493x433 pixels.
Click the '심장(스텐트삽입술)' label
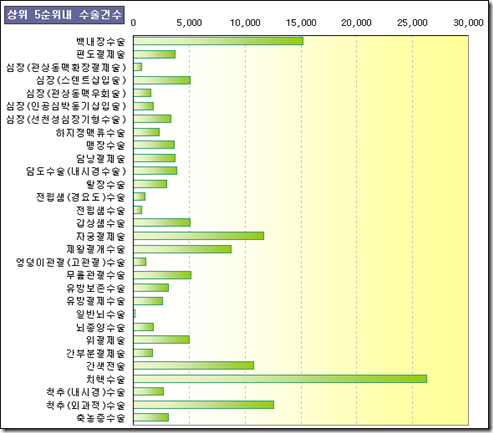[81, 80]
